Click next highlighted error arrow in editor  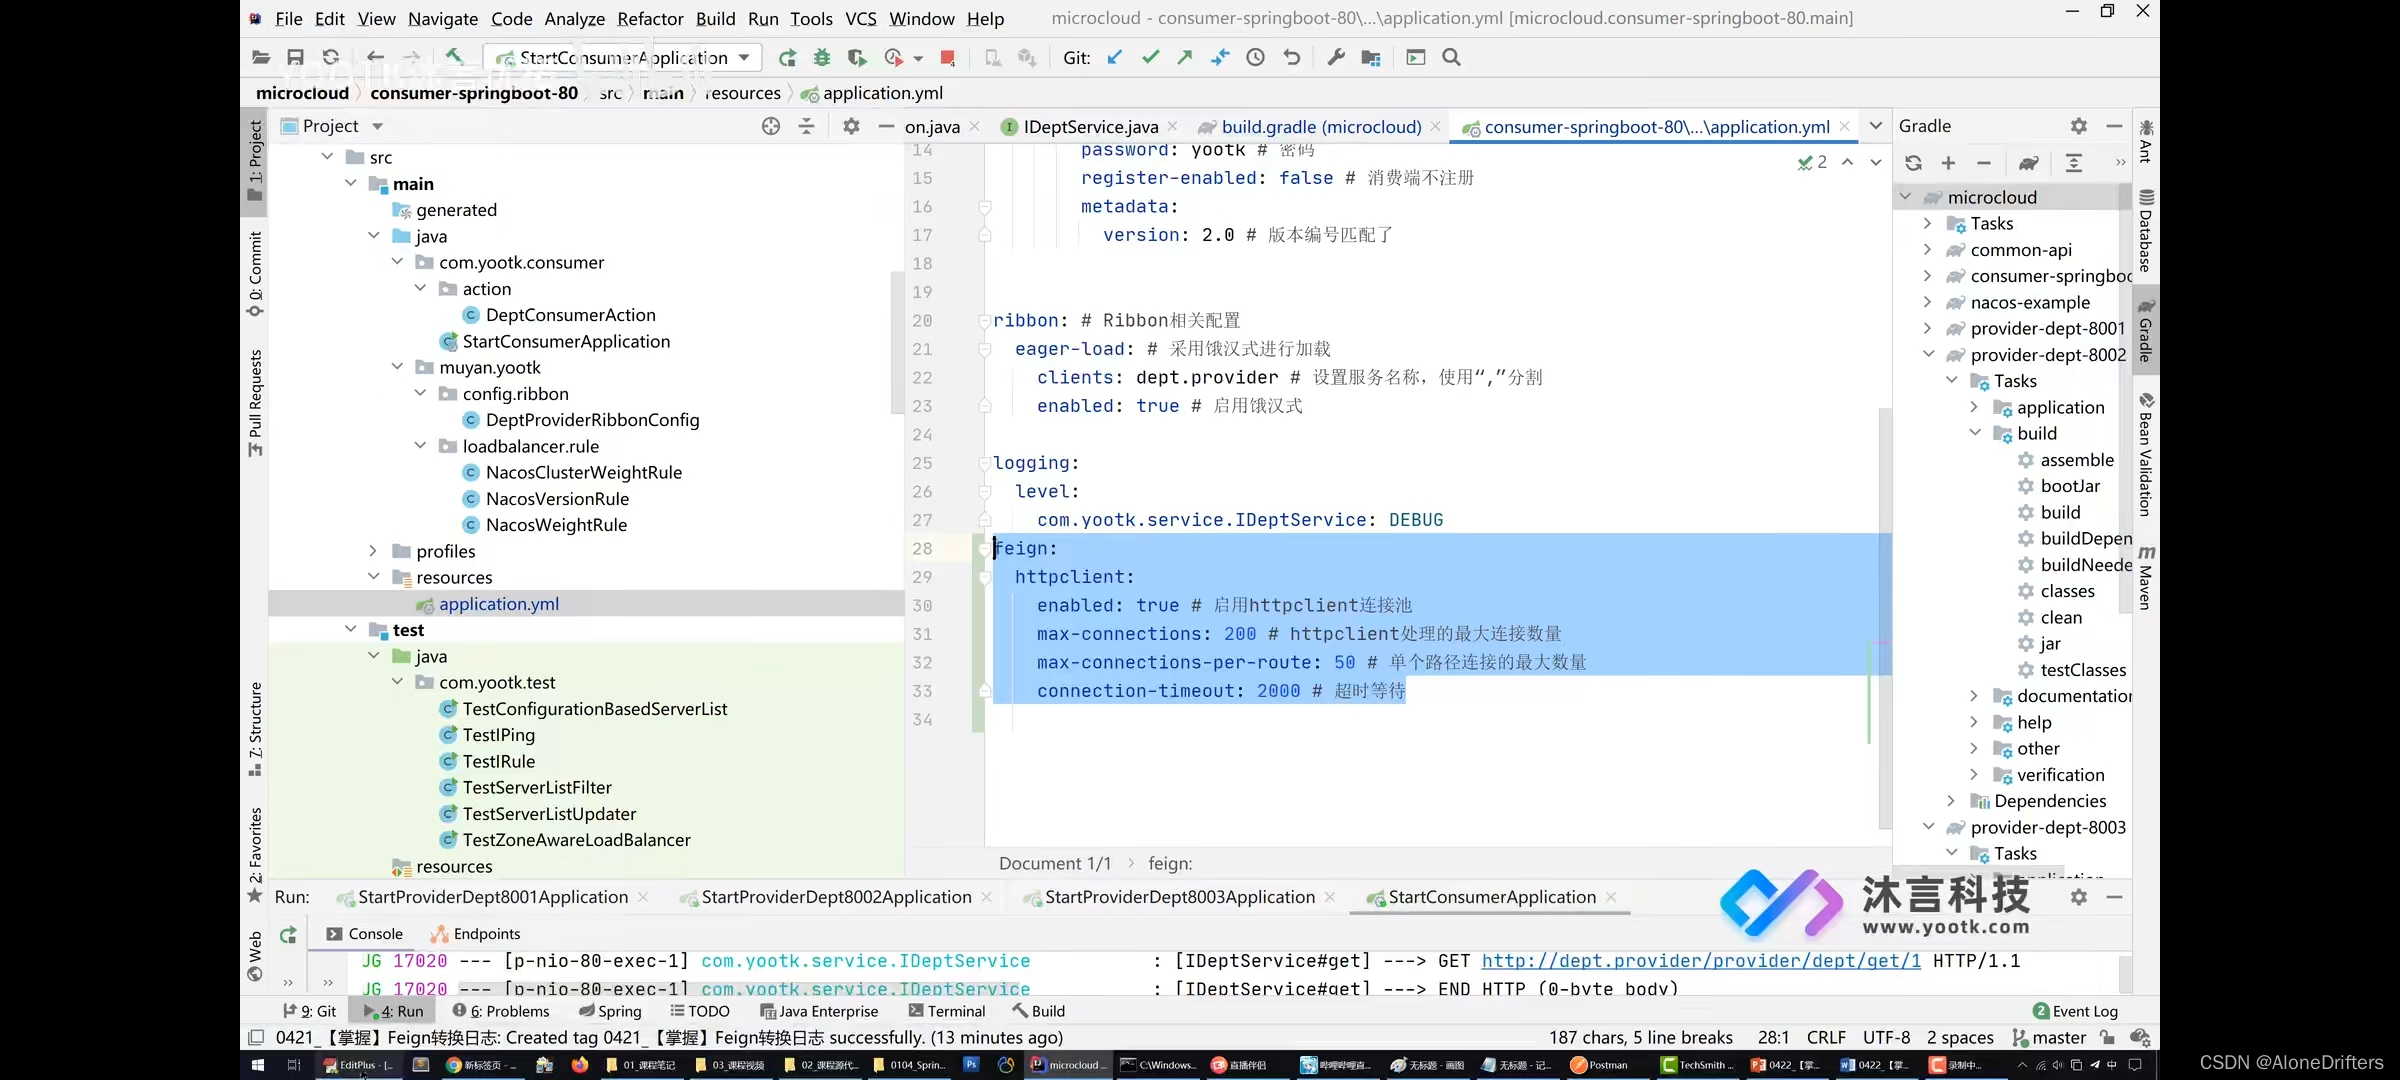point(1876,162)
